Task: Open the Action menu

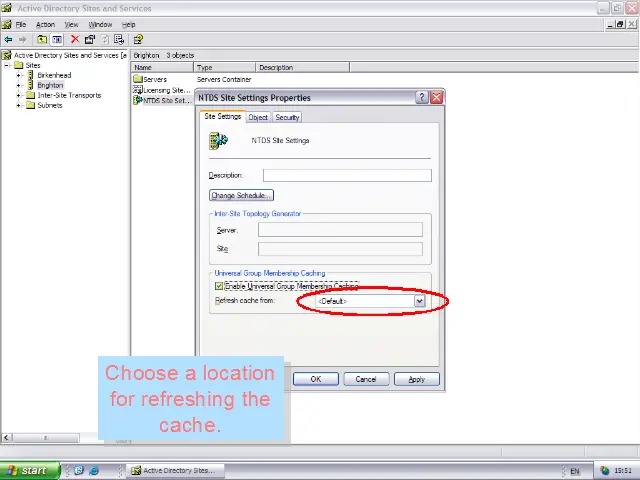Action: 45,24
